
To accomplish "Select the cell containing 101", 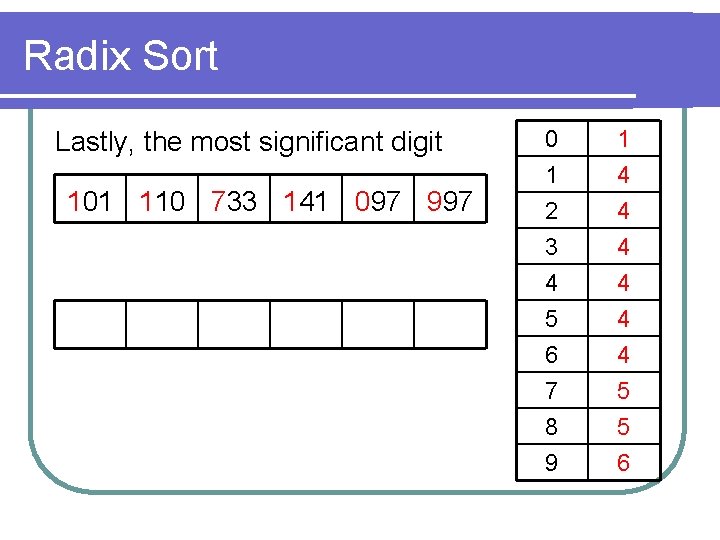I will pos(90,199).
